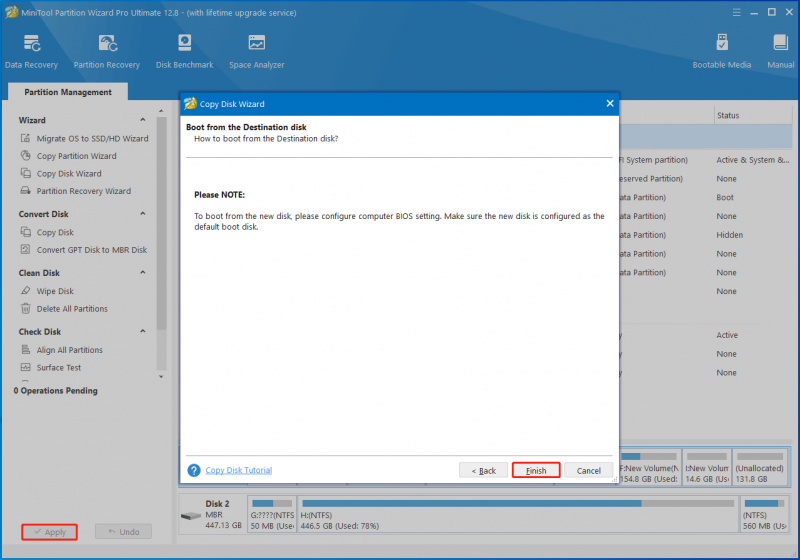Click the Finish button
800x560 pixels.
point(536,470)
